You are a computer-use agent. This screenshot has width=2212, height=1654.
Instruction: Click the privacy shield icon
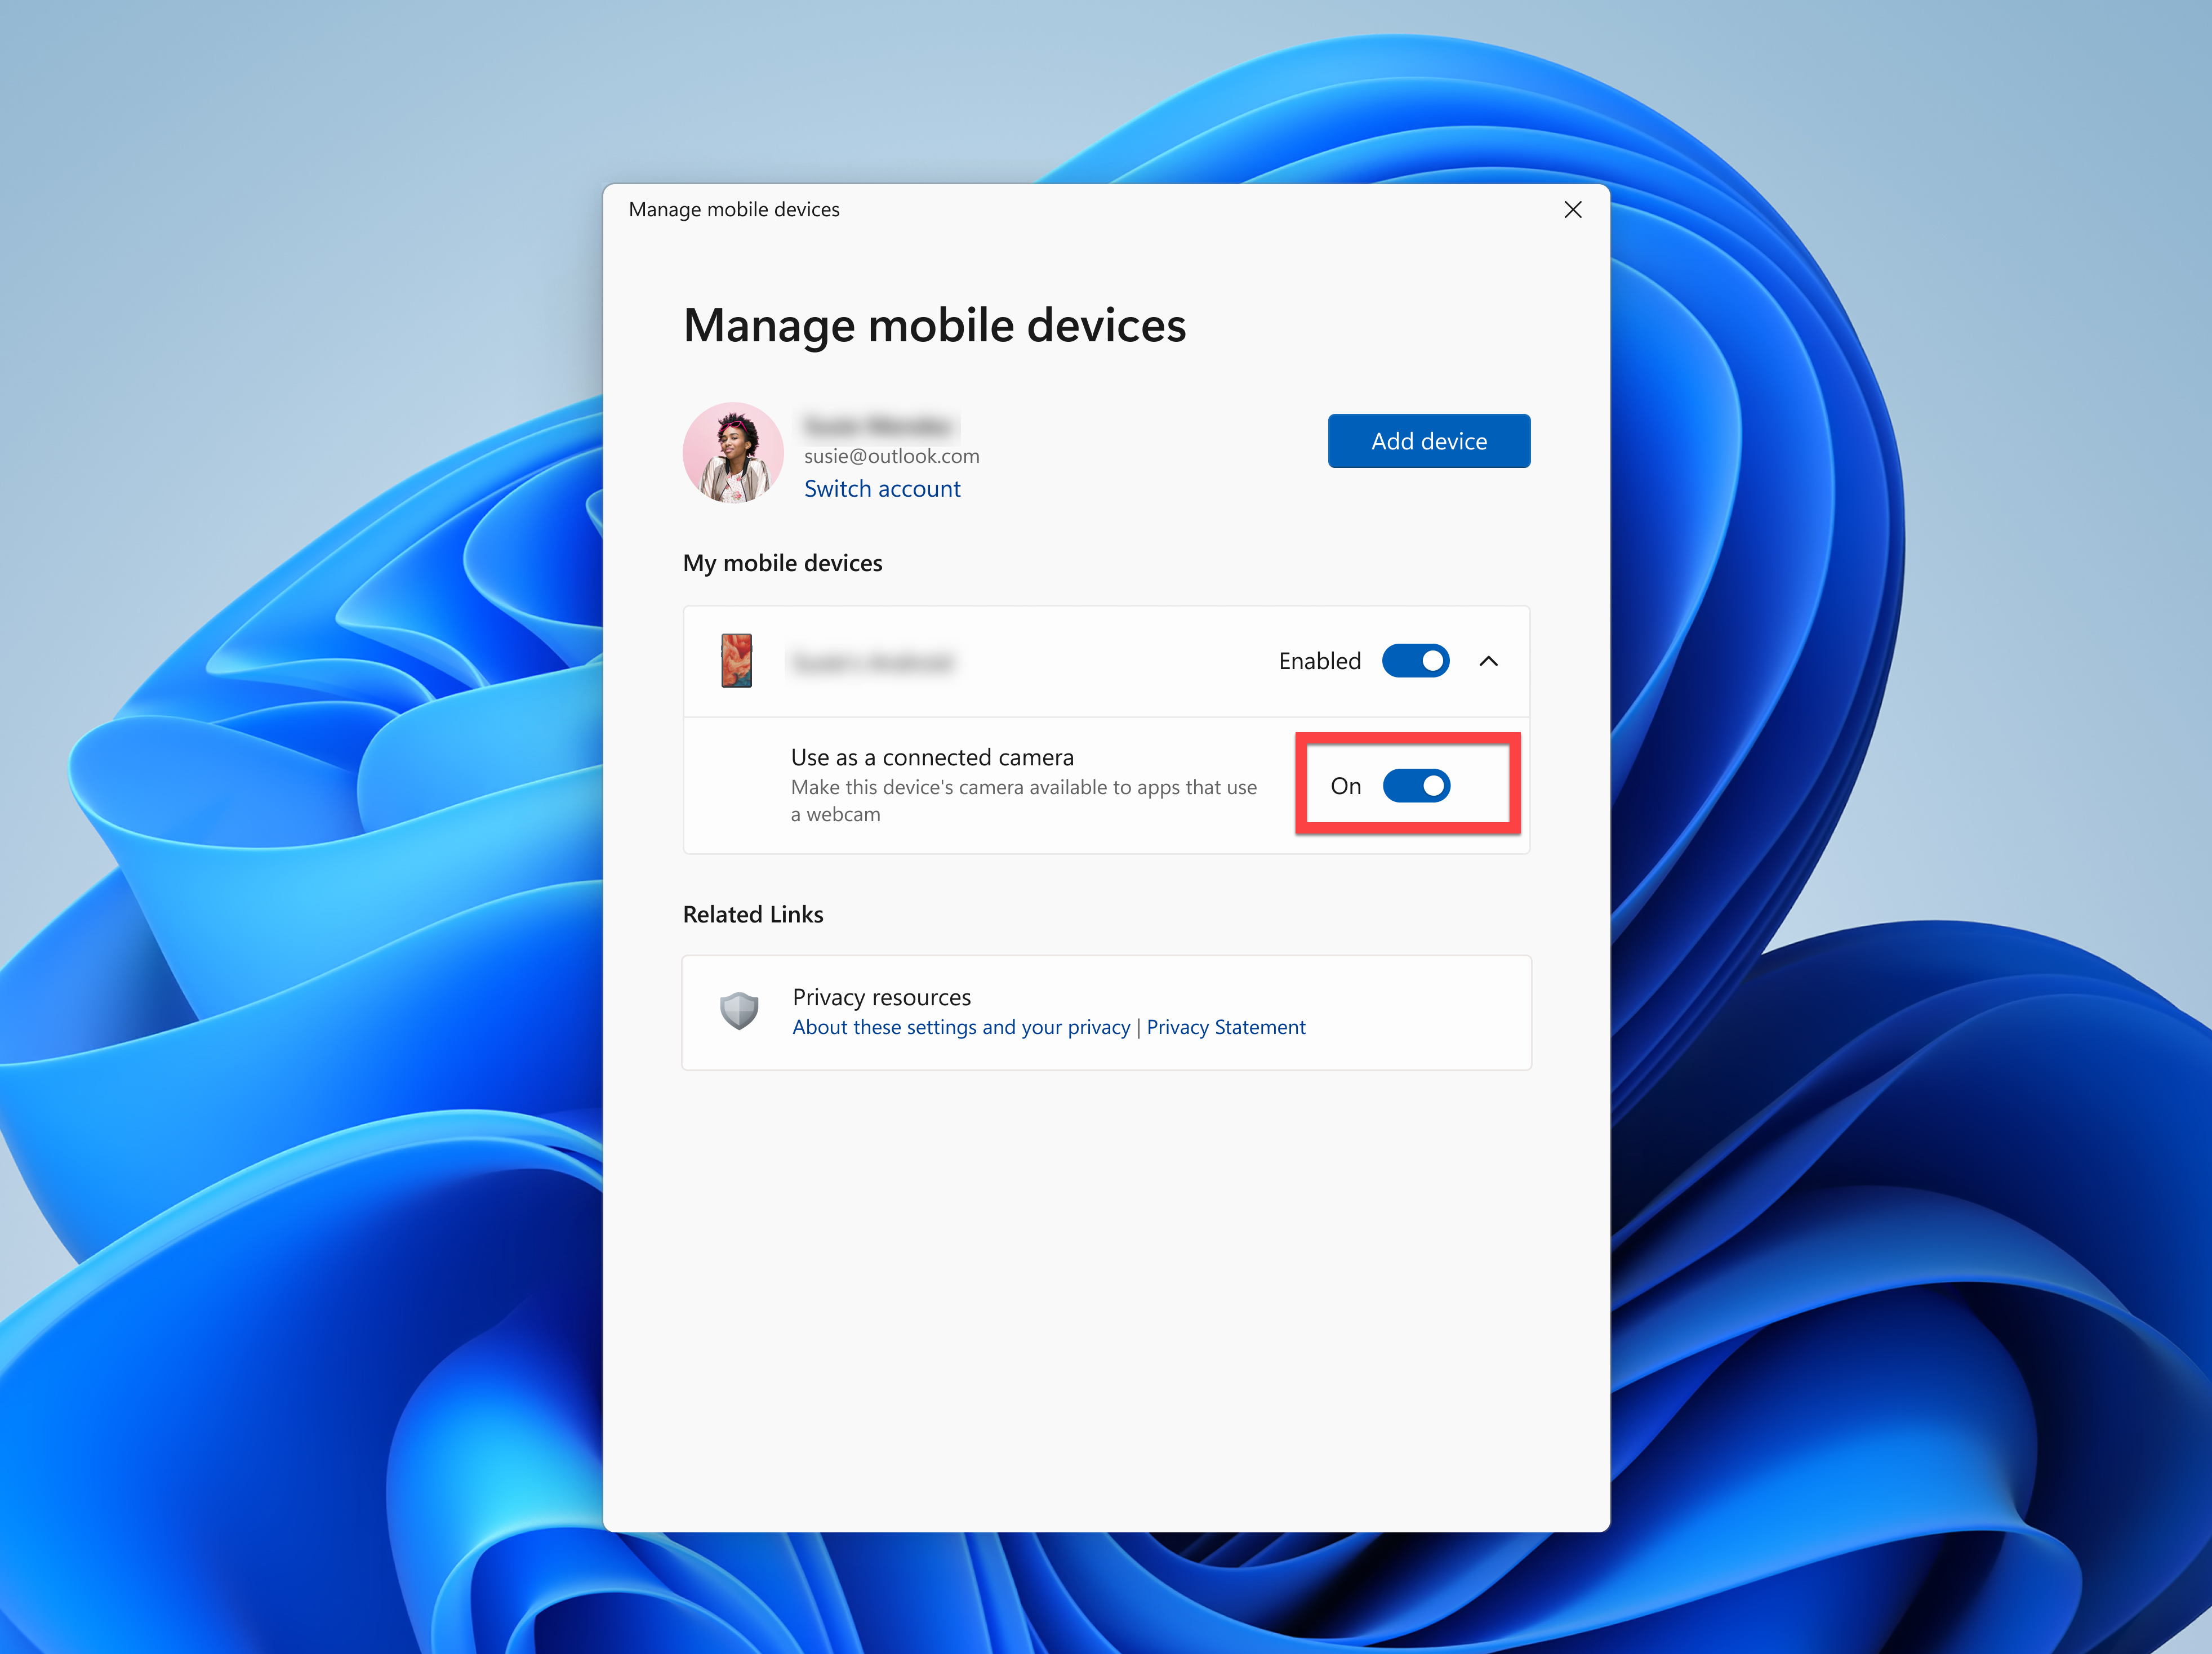(739, 1011)
